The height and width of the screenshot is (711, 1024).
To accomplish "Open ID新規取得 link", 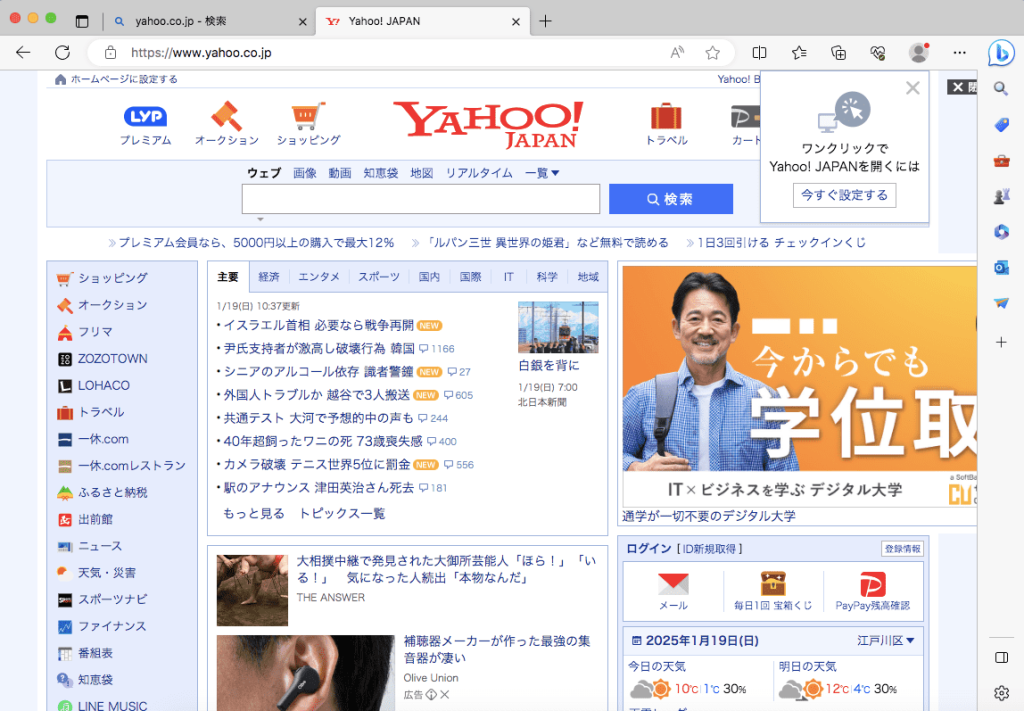I will tap(709, 549).
